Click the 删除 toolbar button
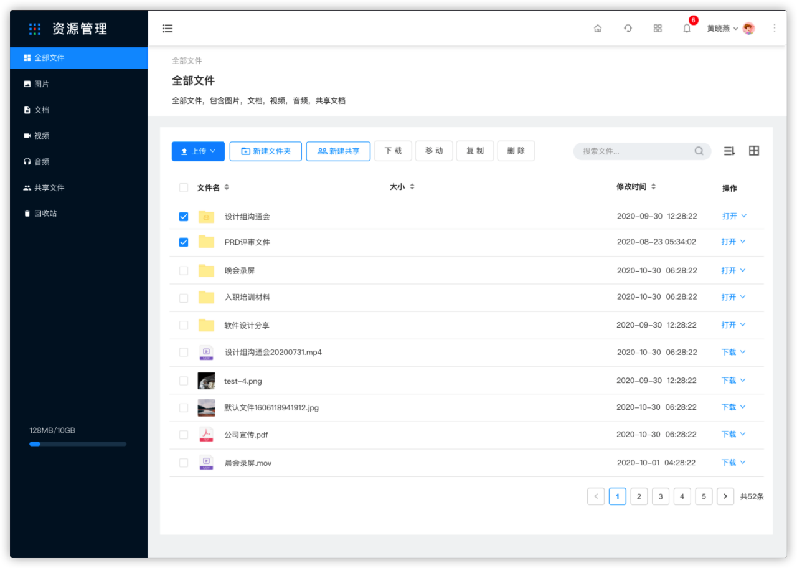The height and width of the screenshot is (568, 798). [x=516, y=151]
